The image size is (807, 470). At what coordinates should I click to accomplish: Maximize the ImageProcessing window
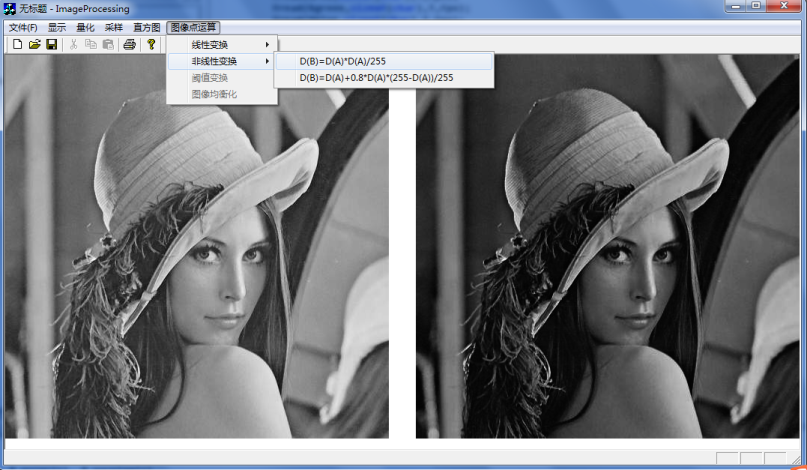click(x=756, y=6)
